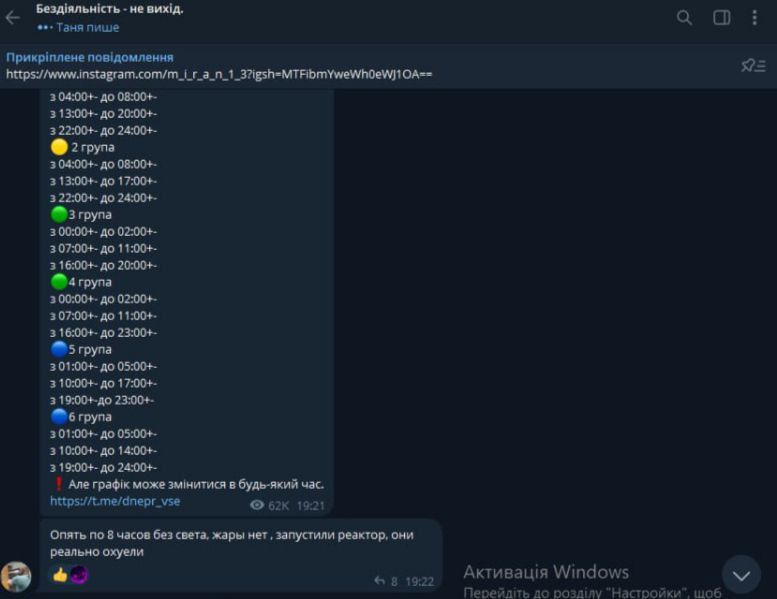Viewport: 777px width, 599px height.
Task: Open search in this chat
Action: [684, 18]
